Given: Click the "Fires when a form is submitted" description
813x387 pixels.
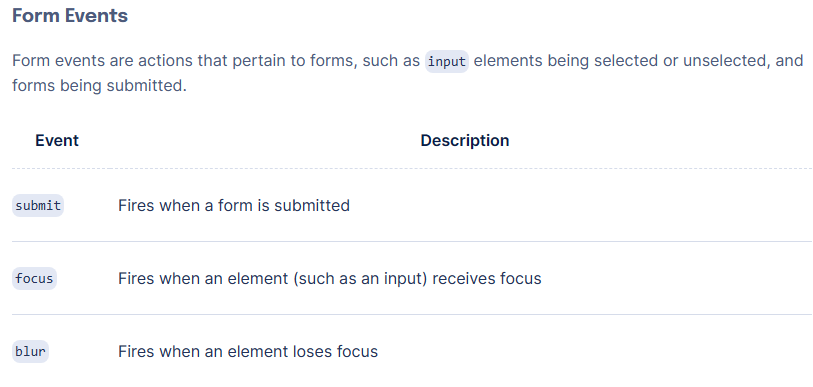Looking at the screenshot, I should click(x=234, y=205).
